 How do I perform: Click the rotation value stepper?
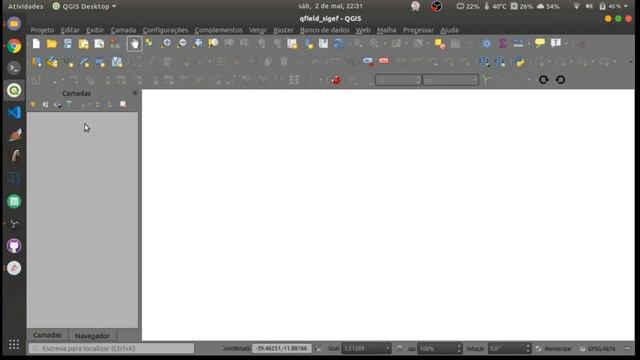[528, 349]
